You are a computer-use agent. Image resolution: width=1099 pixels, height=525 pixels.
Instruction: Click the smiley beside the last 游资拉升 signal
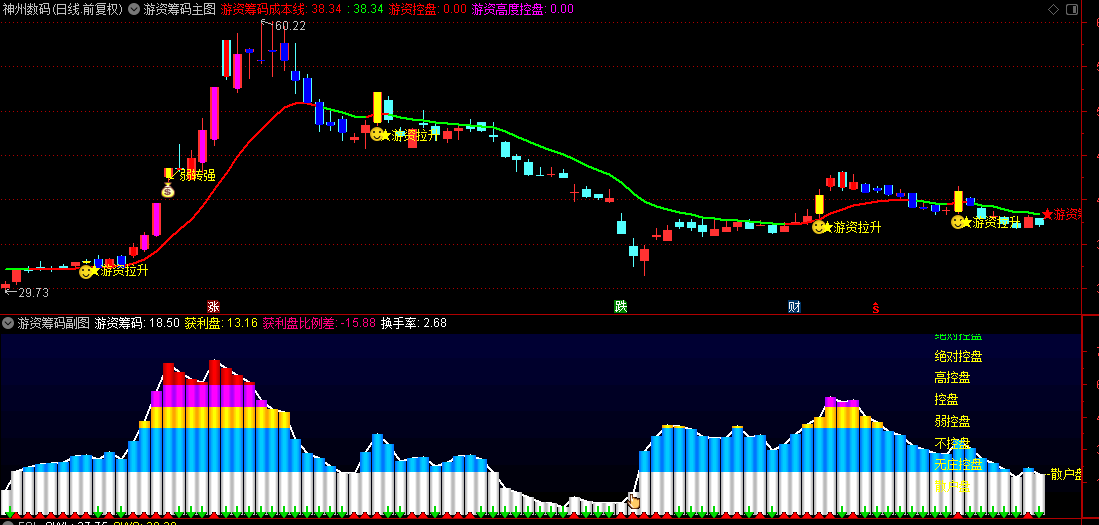tap(957, 221)
